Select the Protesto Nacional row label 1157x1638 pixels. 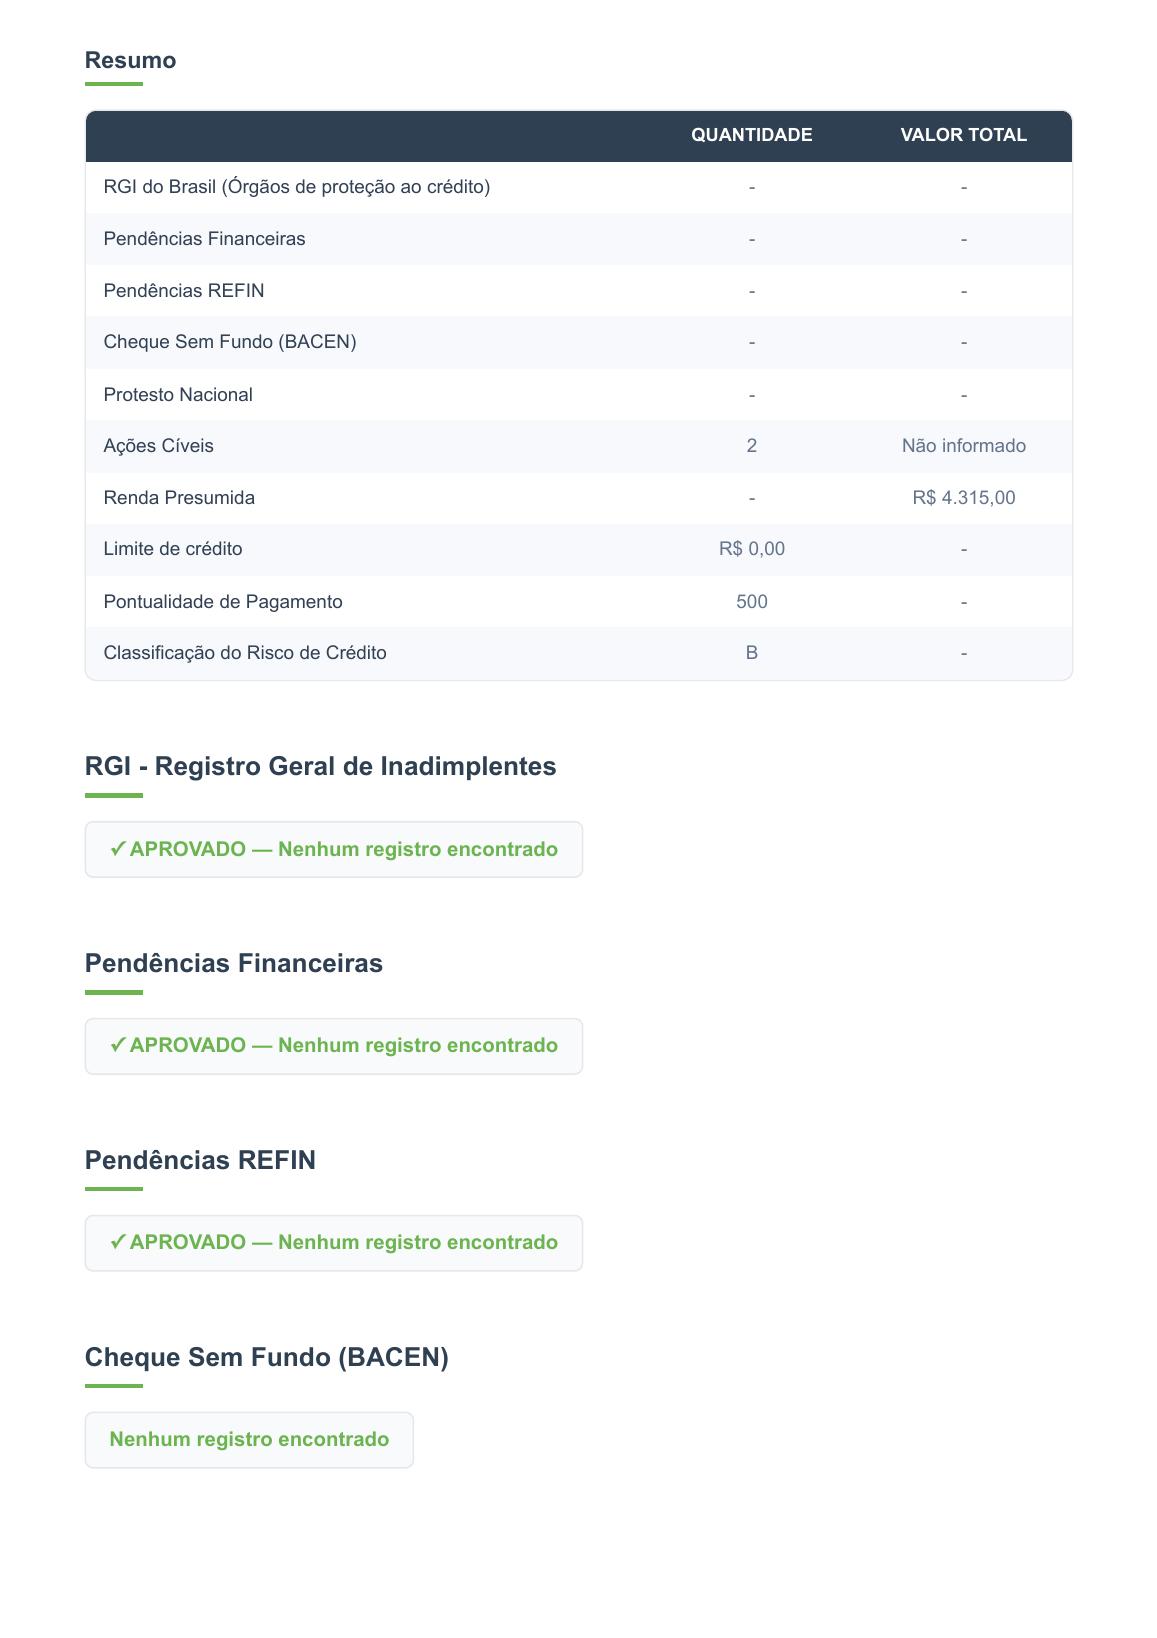tap(178, 395)
